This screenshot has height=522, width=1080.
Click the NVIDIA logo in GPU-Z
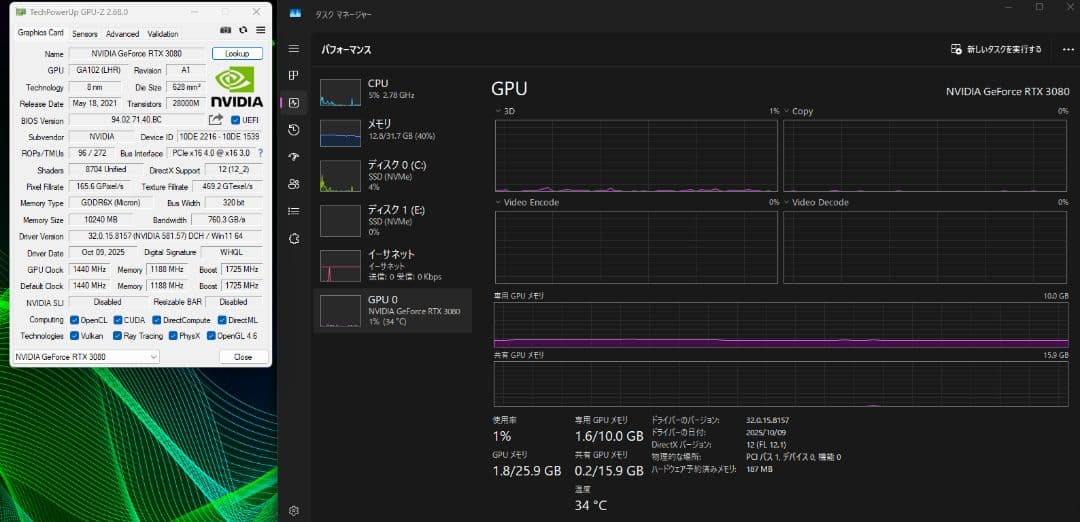pos(236,87)
